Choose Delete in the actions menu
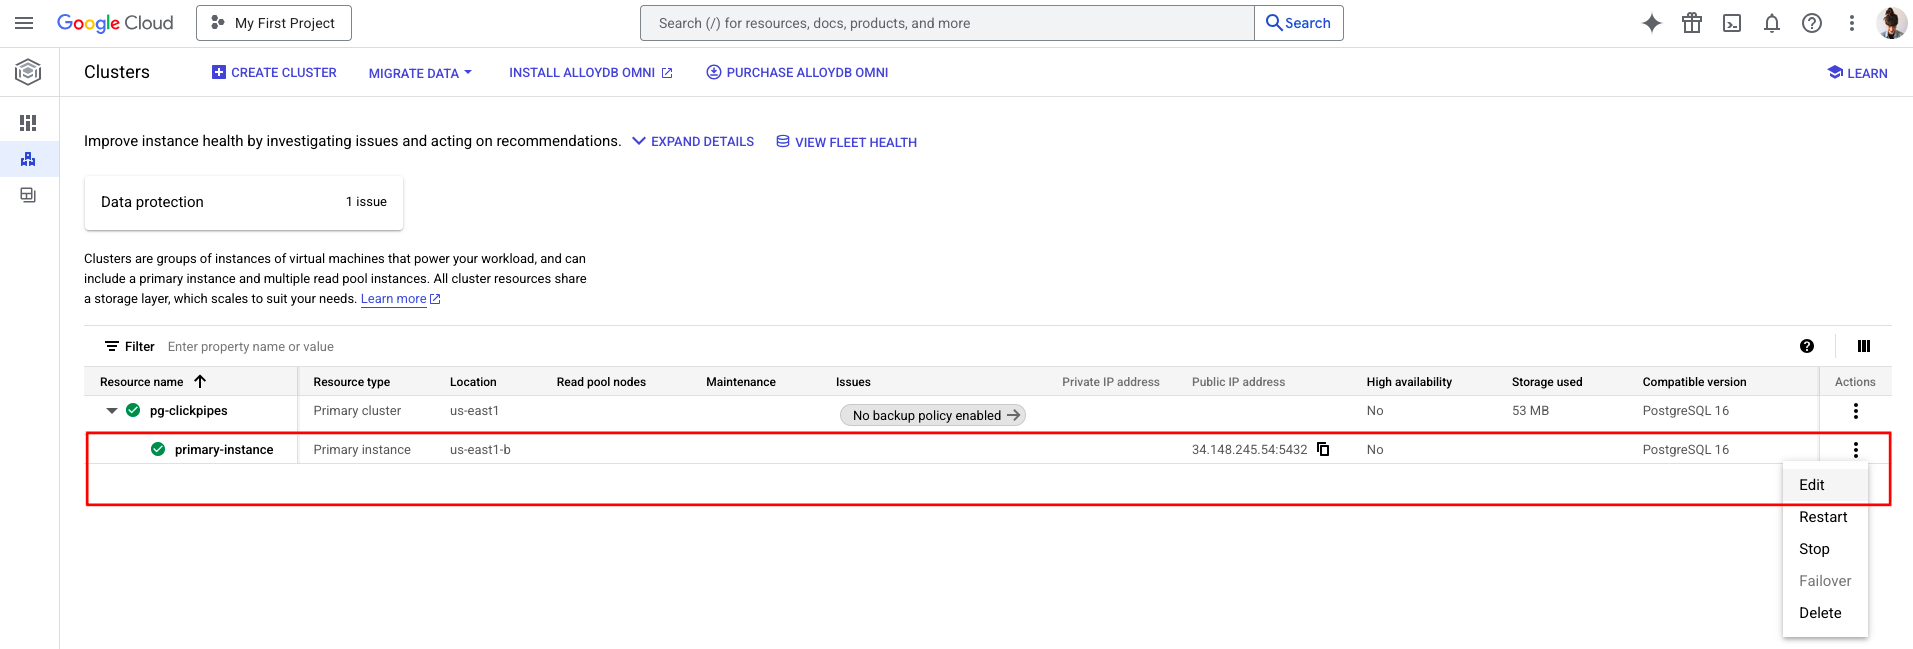This screenshot has width=1913, height=649. [1819, 613]
